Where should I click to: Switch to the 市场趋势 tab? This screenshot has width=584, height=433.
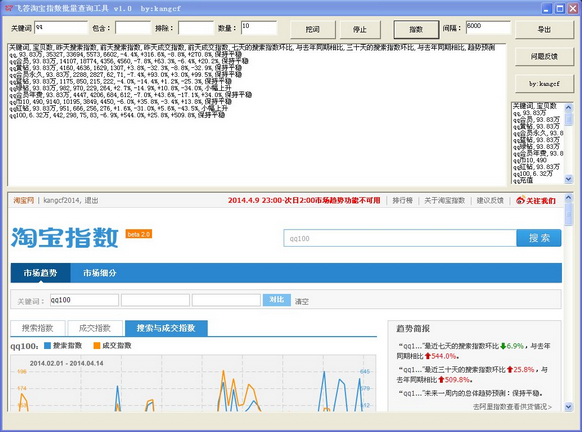click(x=40, y=273)
